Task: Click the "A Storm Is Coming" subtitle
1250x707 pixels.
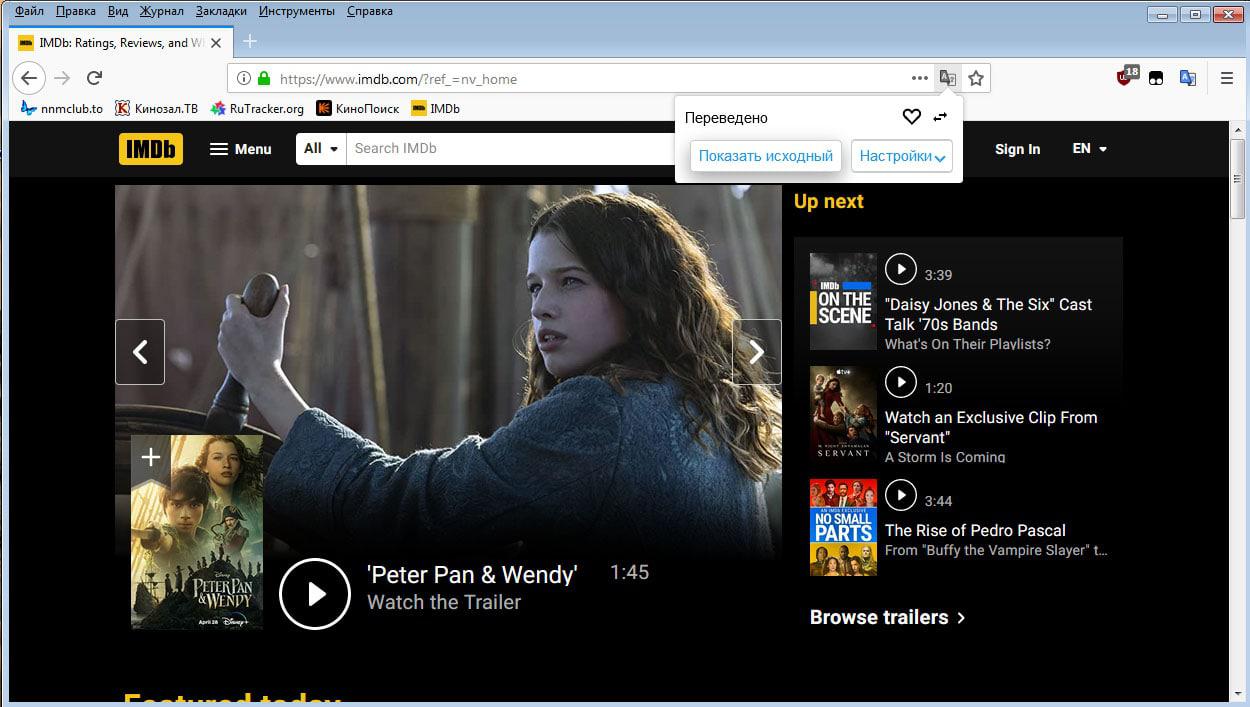Action: click(x=945, y=457)
